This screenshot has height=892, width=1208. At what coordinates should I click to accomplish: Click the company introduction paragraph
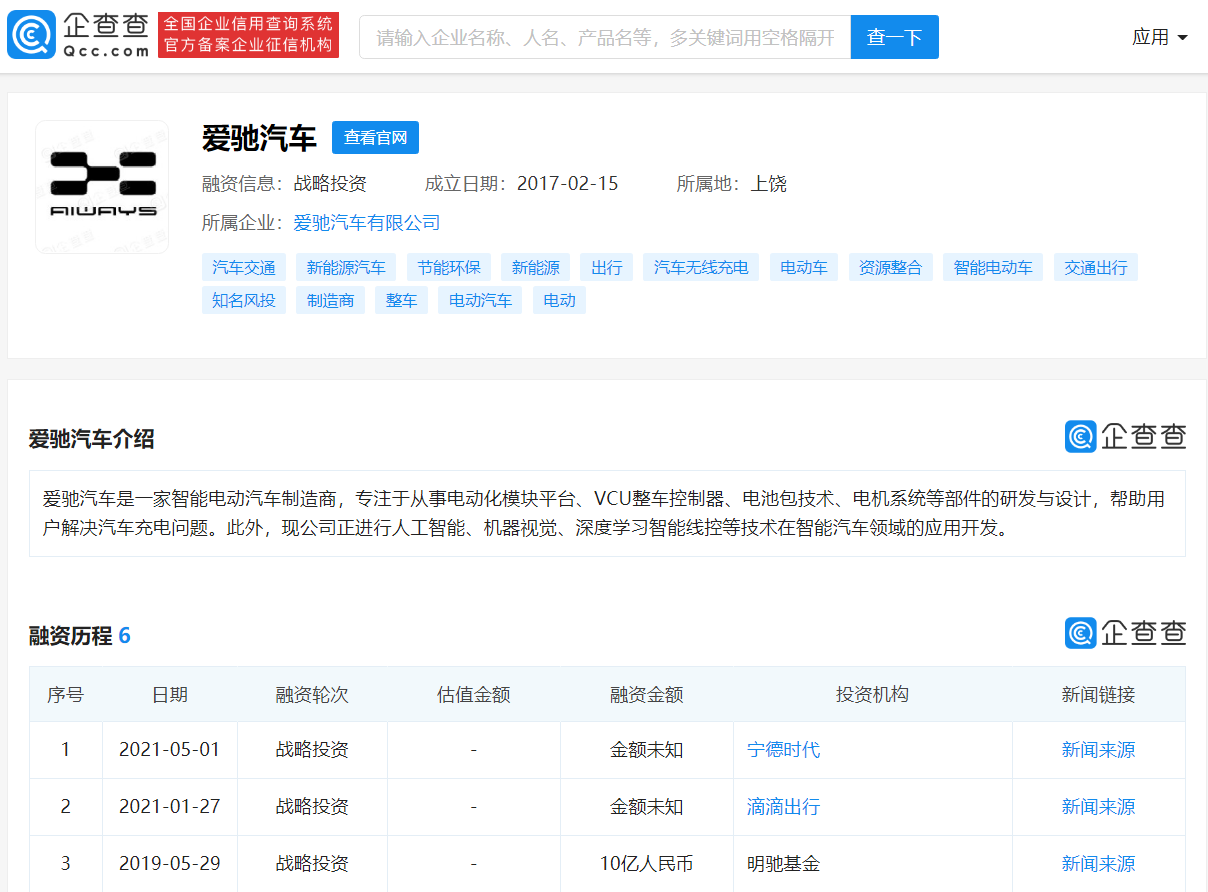607,513
